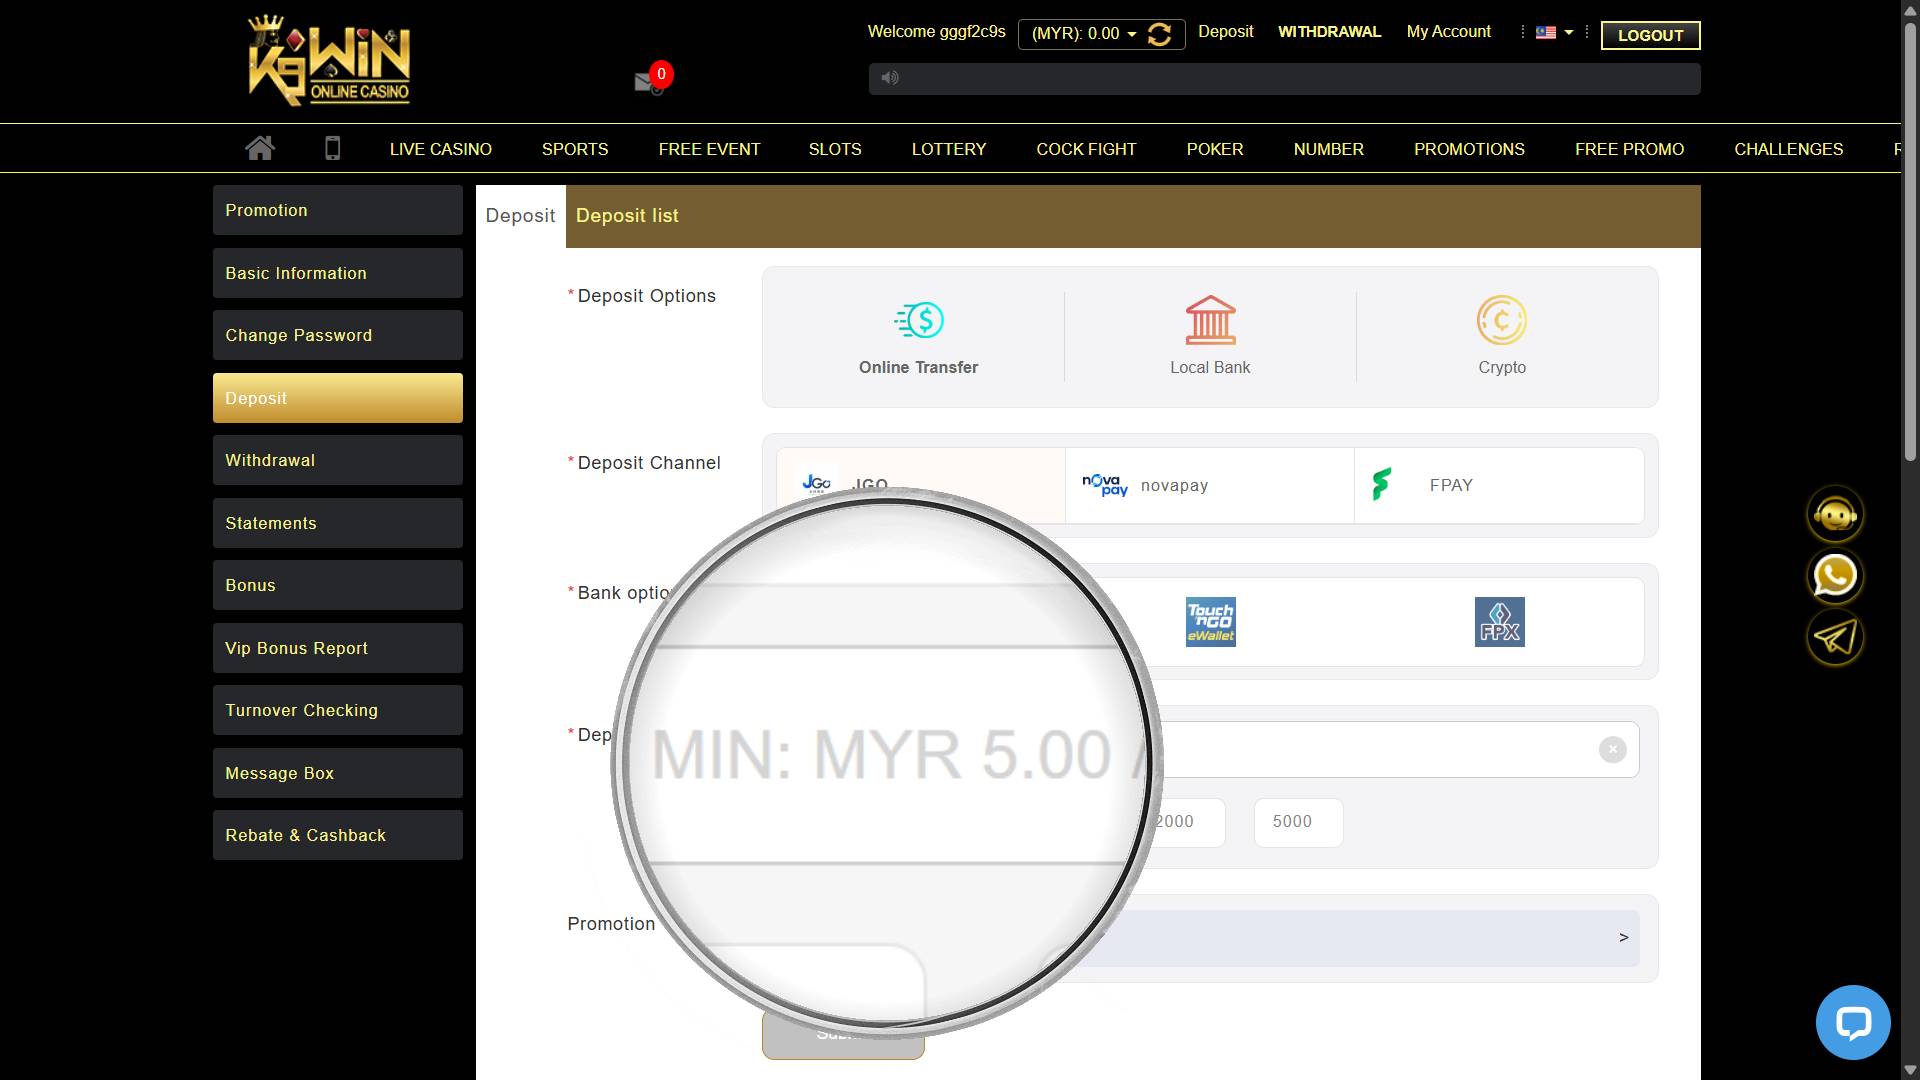Viewport: 1920px width, 1080px height.
Task: Contact support via WhatsApp icon
Action: point(1835,576)
